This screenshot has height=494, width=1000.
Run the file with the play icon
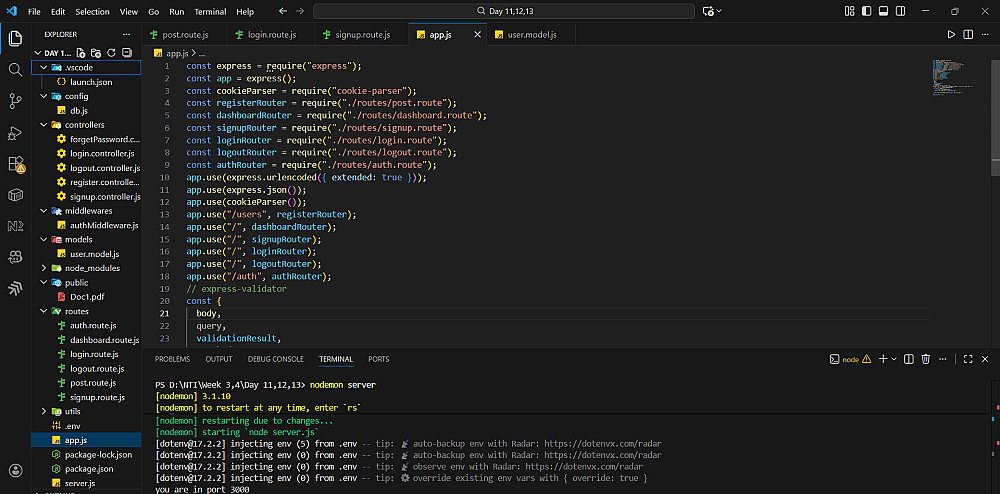(x=951, y=35)
